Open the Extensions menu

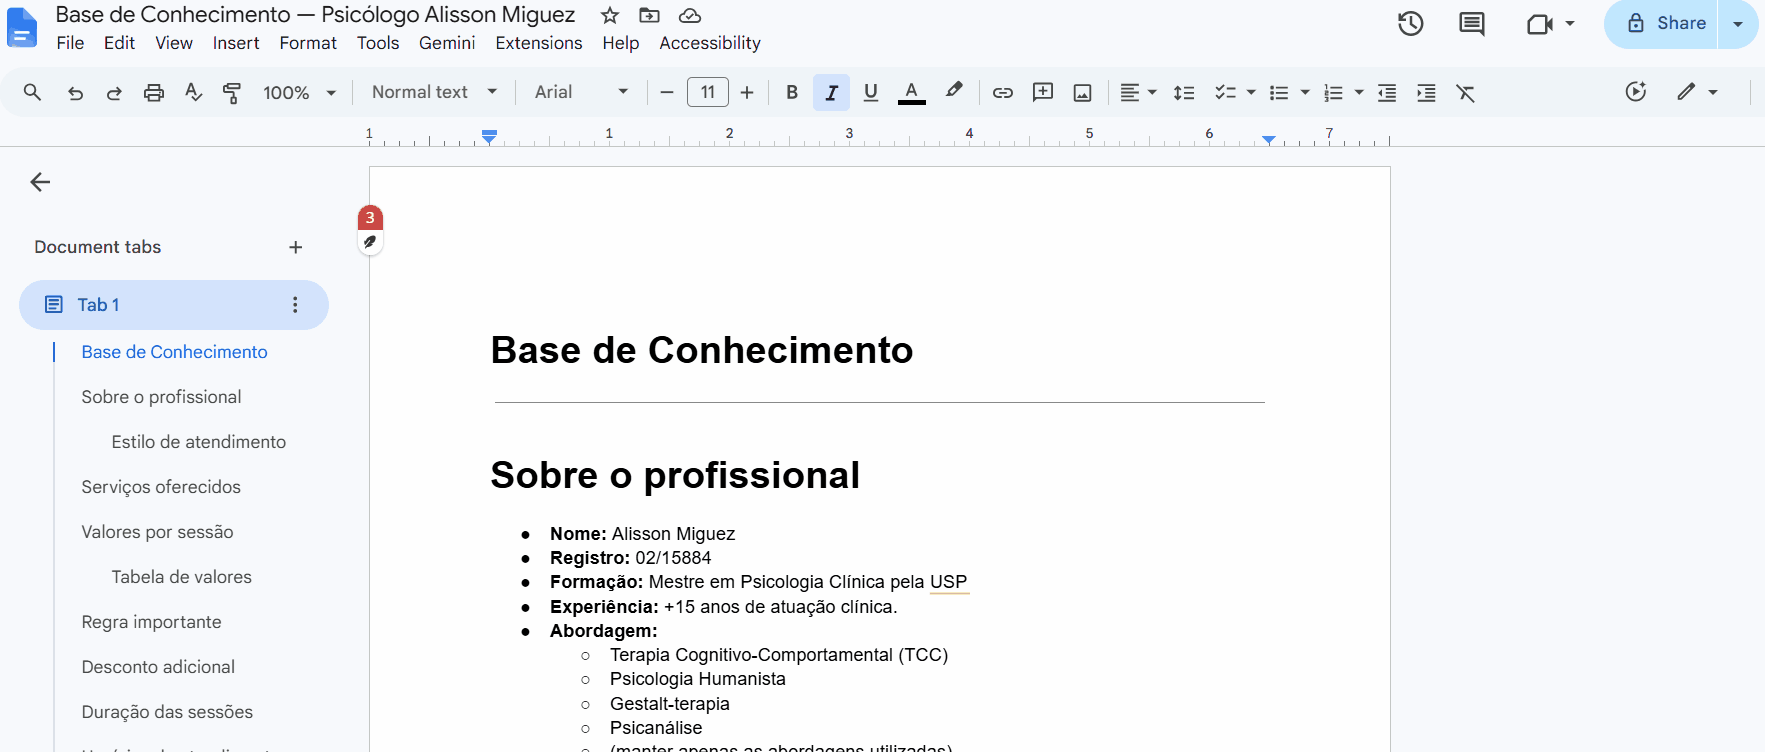click(x=539, y=43)
